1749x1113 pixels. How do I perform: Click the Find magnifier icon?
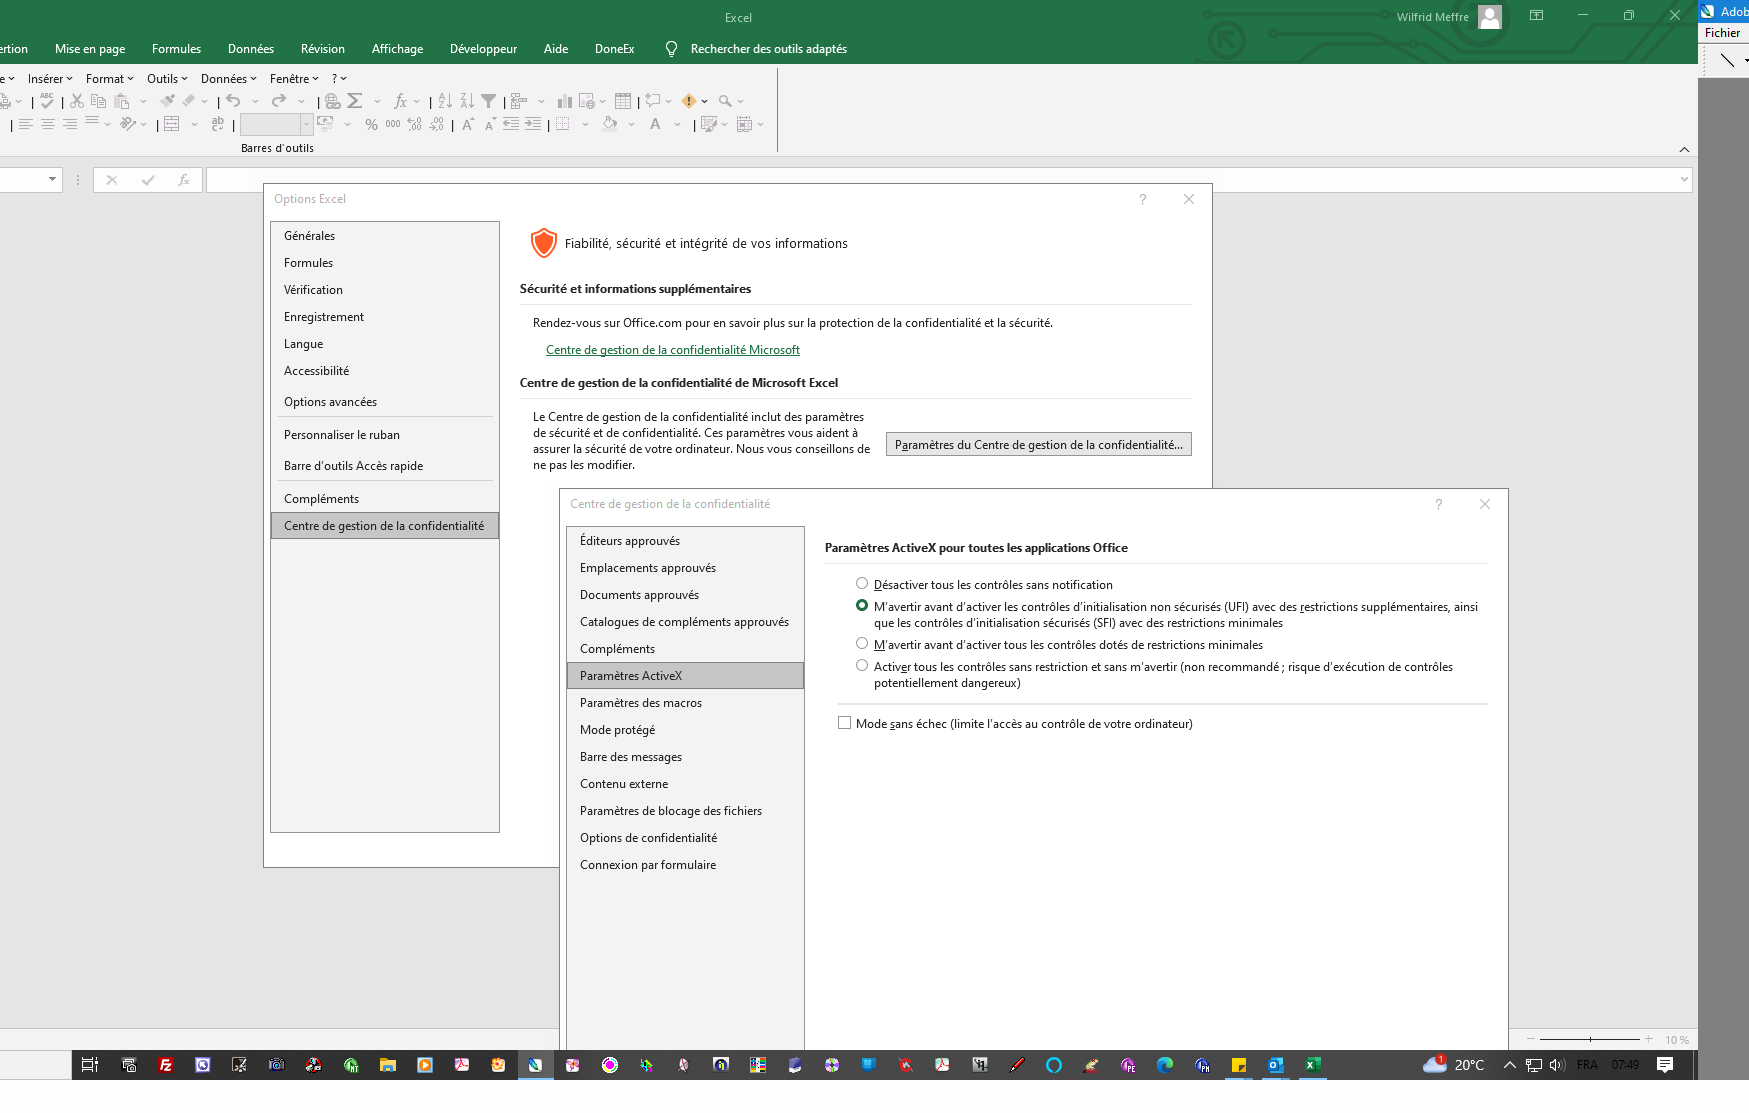(725, 101)
